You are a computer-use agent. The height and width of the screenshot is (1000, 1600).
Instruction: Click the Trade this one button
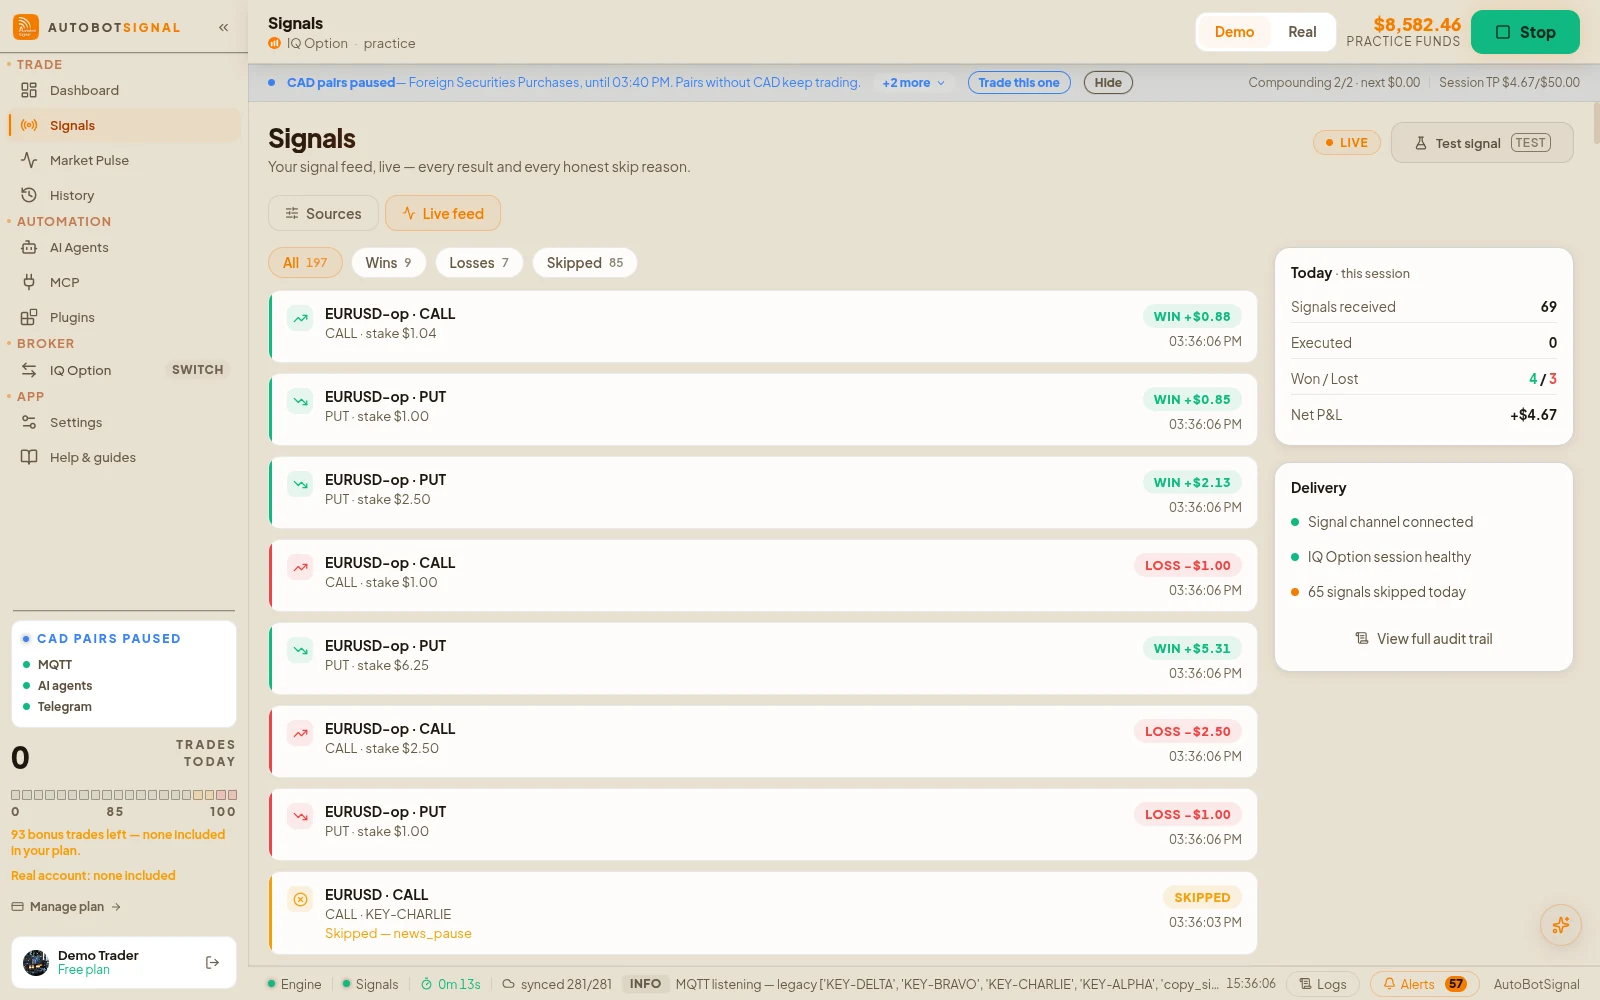coord(1019,83)
